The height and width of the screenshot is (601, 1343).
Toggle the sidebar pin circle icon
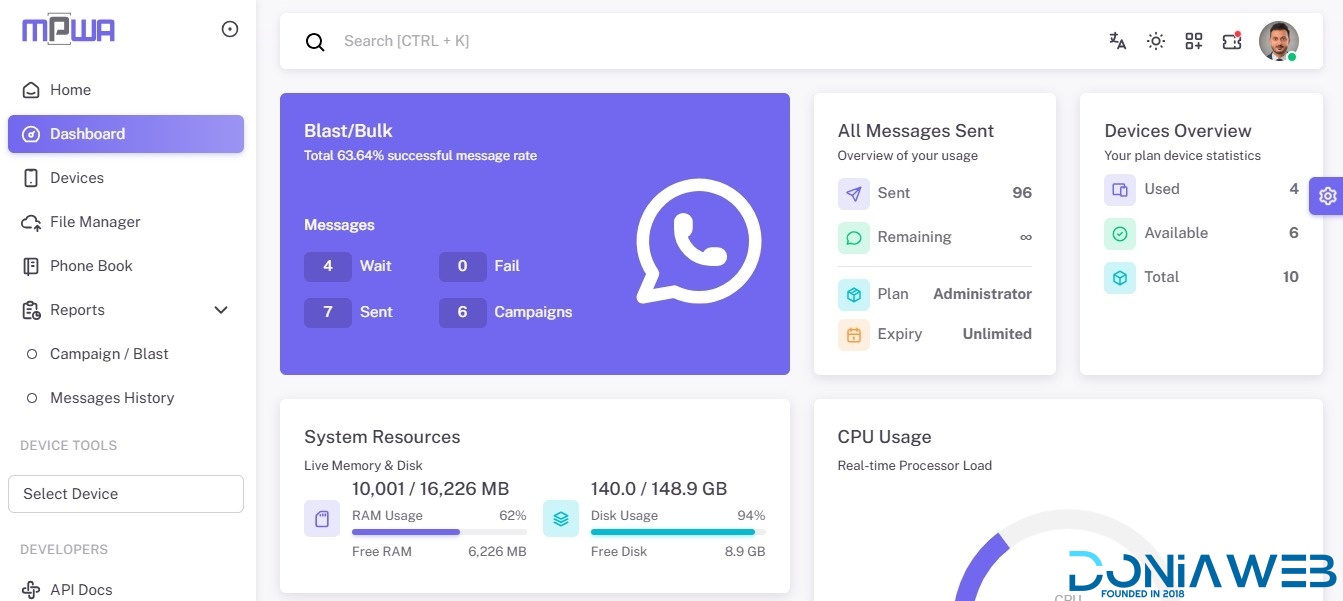click(230, 30)
